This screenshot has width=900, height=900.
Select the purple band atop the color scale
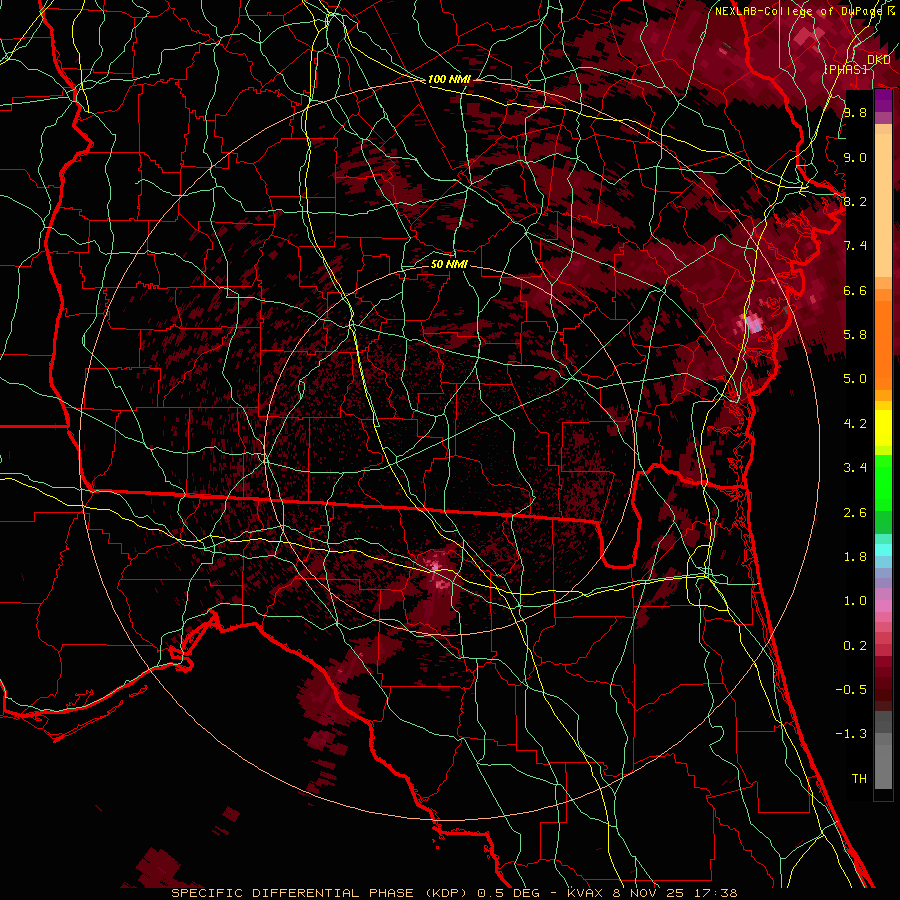click(x=883, y=101)
